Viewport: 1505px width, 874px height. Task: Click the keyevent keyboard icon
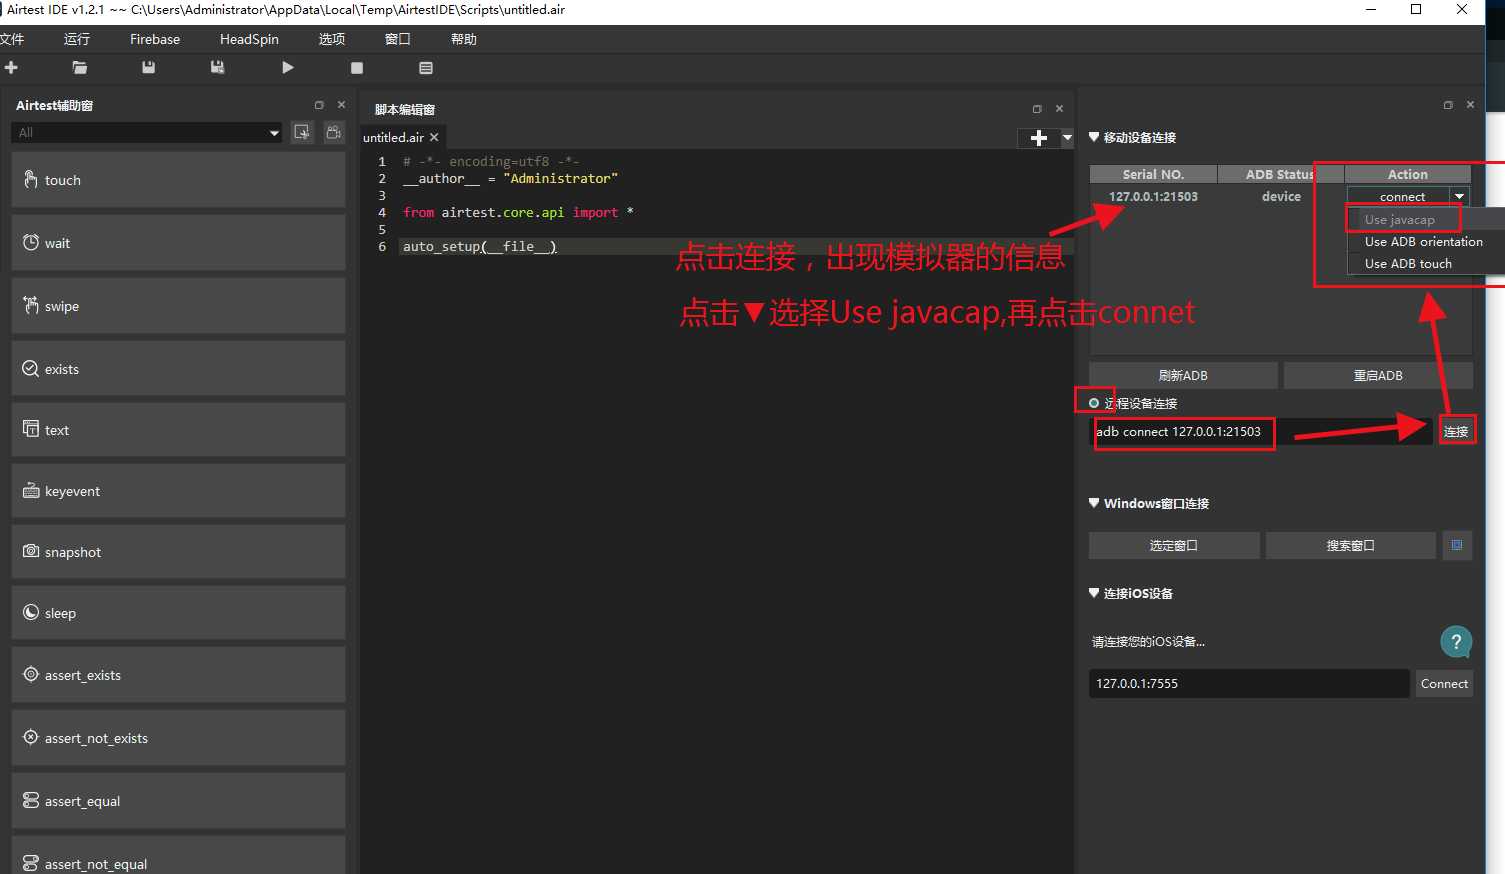[x=31, y=491]
